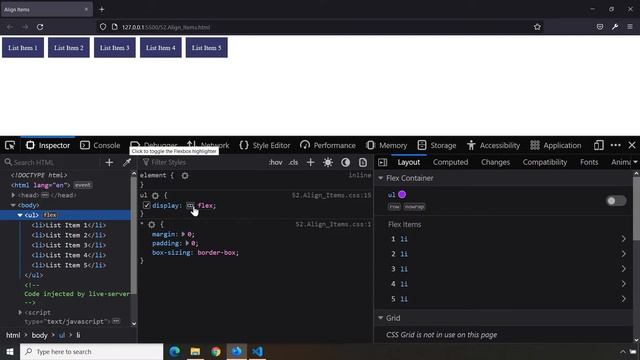Click the Search HTML input field
This screenshot has width=640, height=360.
(x=51, y=162)
